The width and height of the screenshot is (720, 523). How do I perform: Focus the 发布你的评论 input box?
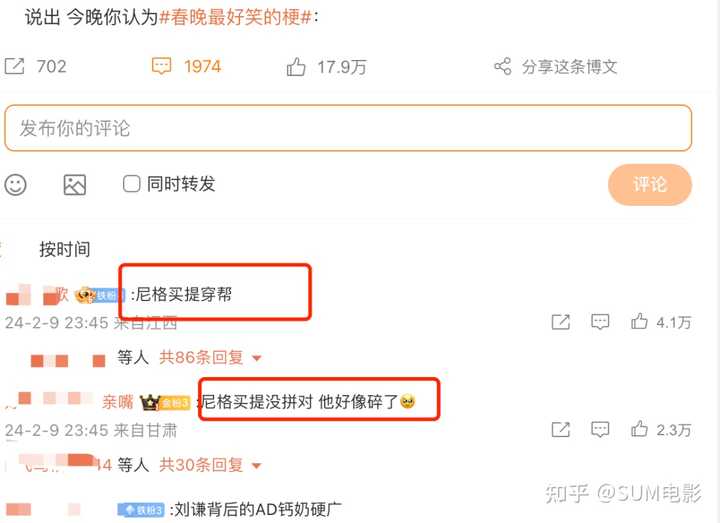tap(348, 128)
